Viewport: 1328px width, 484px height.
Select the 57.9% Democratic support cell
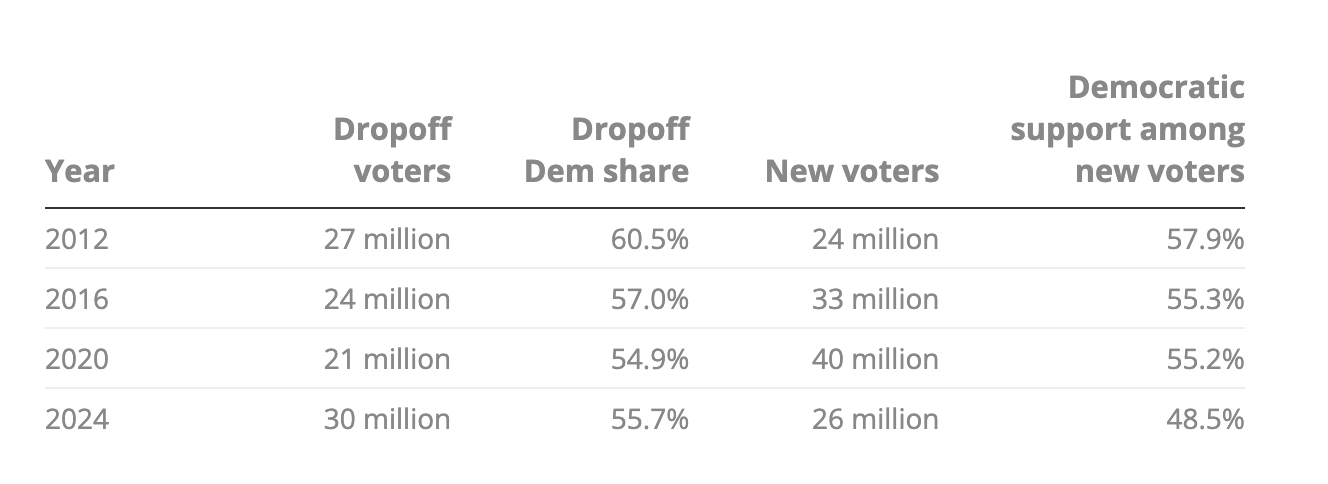(1205, 239)
